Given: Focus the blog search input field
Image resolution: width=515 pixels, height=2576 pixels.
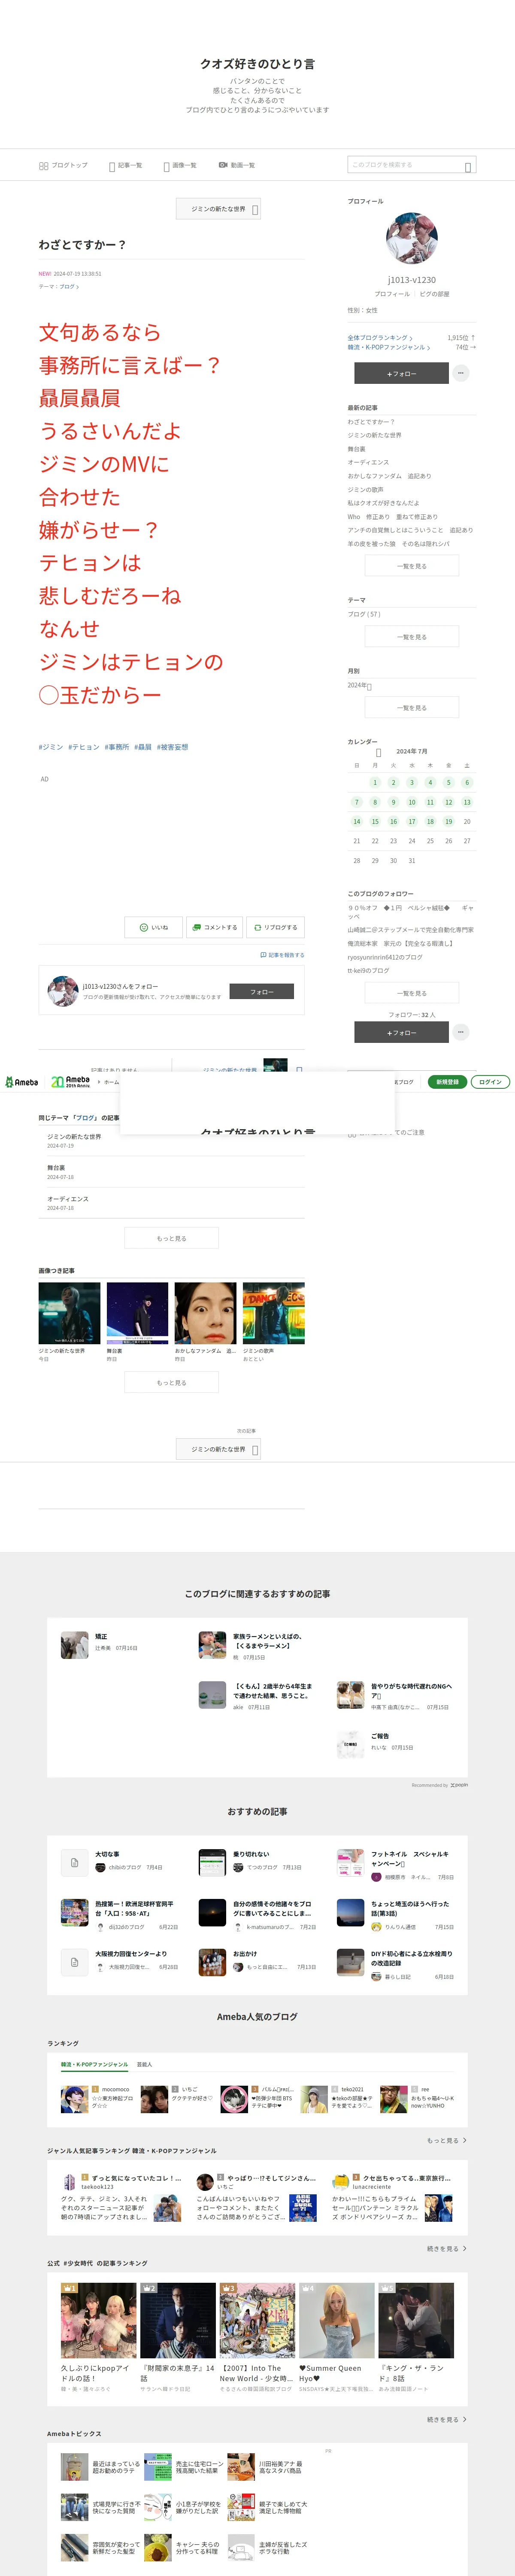Looking at the screenshot, I should 404,165.
